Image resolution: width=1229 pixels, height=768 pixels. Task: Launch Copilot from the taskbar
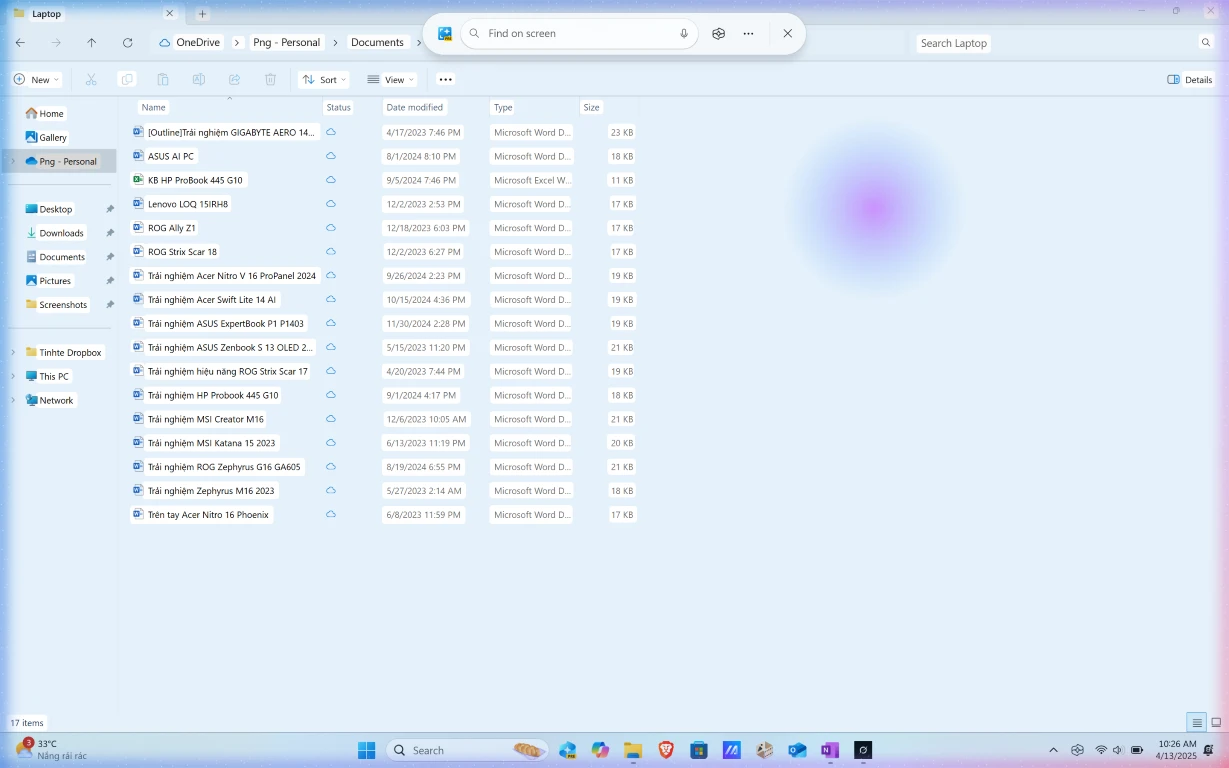pos(600,750)
